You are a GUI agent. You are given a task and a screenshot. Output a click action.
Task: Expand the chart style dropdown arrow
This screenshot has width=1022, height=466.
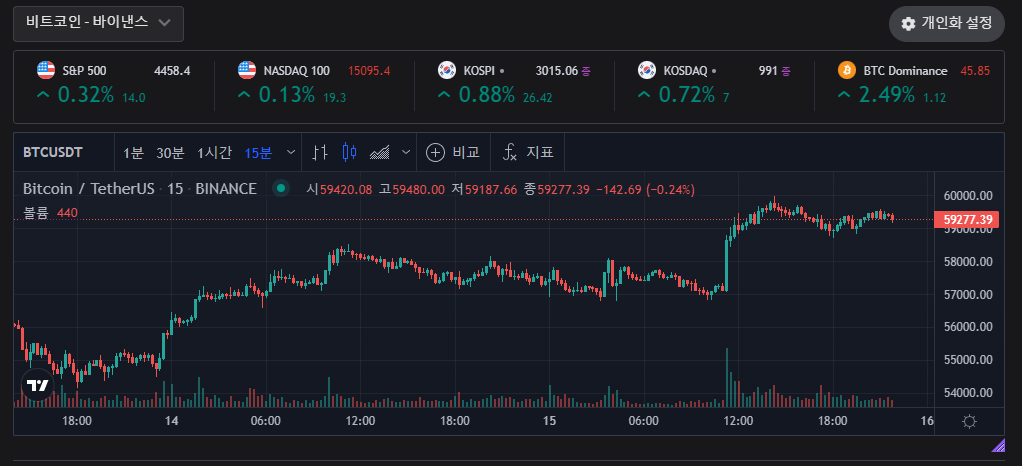tap(406, 153)
